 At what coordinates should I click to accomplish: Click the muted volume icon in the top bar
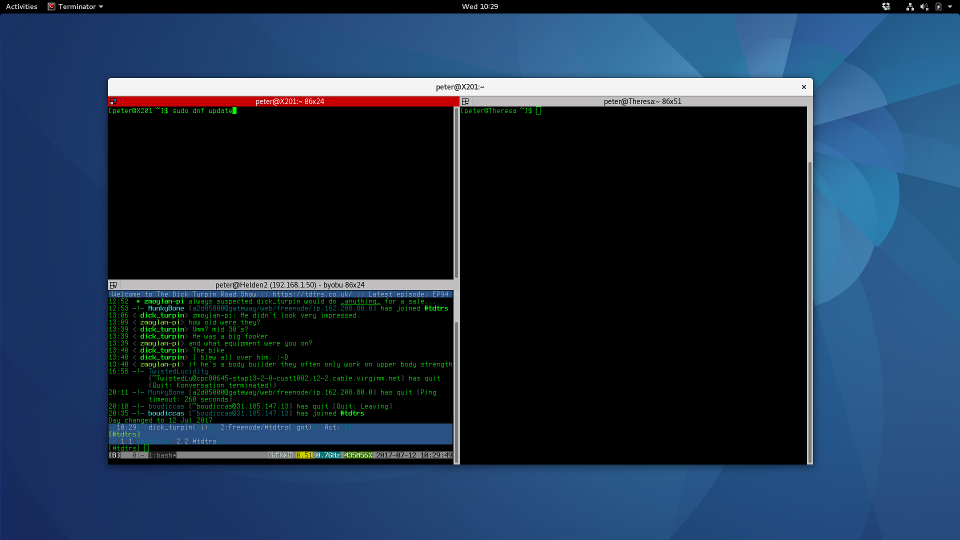924,7
